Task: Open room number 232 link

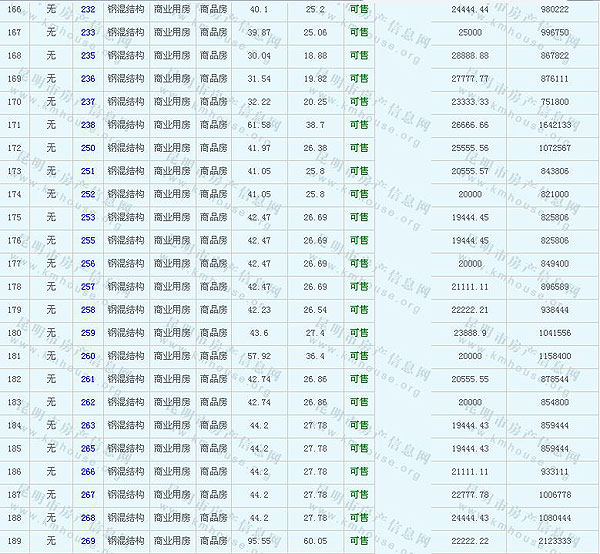Action: point(88,9)
